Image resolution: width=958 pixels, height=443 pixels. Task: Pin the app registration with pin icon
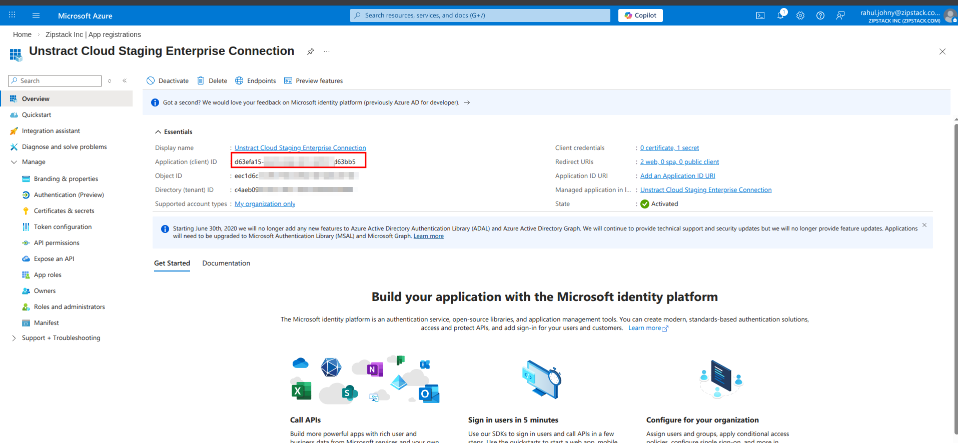(310, 51)
